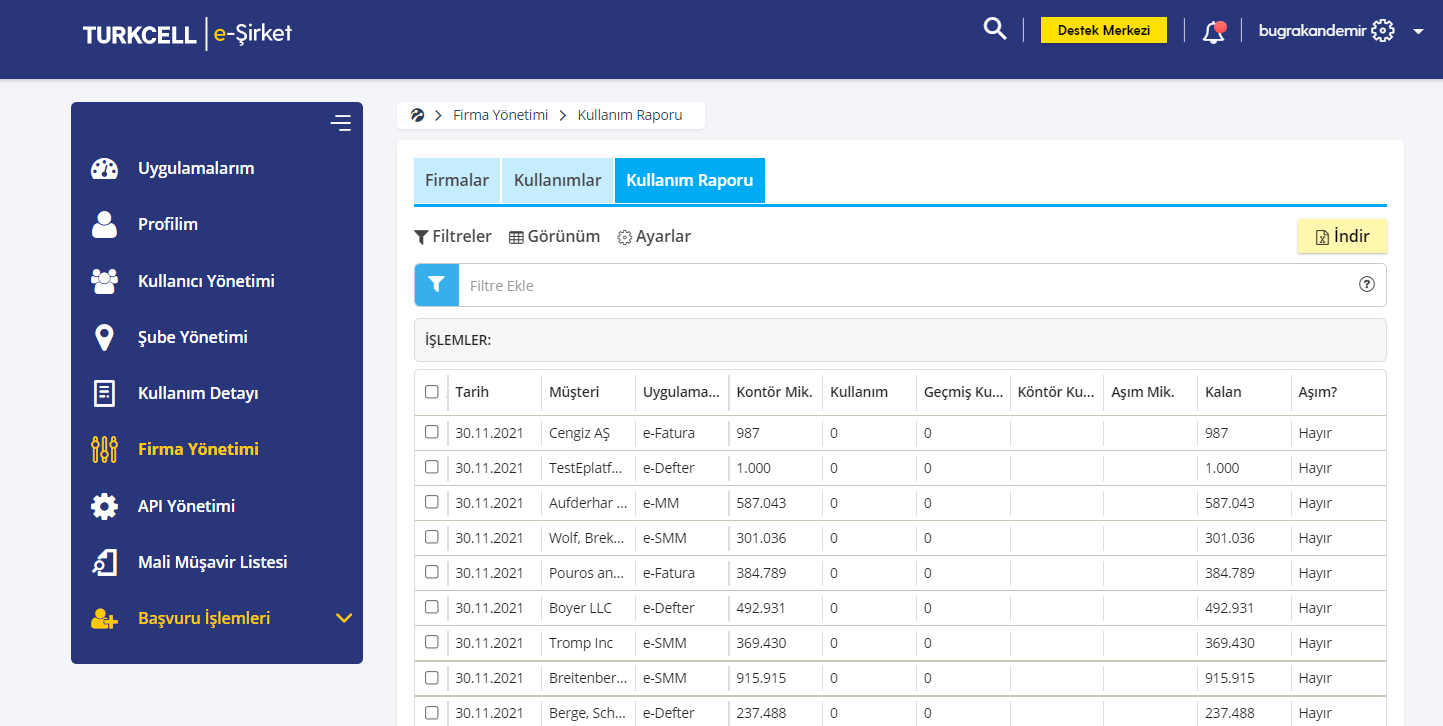This screenshot has width=1443, height=726.
Task: Check the Aufderhar row checkbox
Action: [x=432, y=502]
